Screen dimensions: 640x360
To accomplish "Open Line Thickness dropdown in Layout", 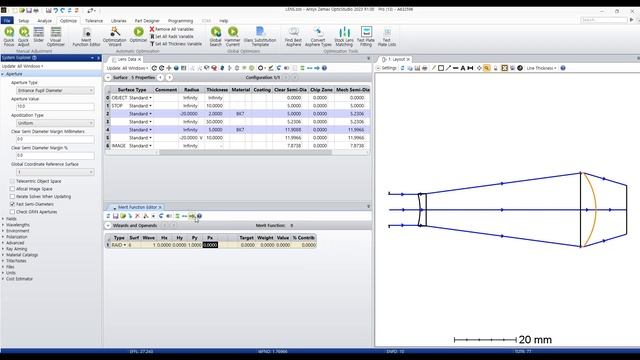I will coord(541,68).
